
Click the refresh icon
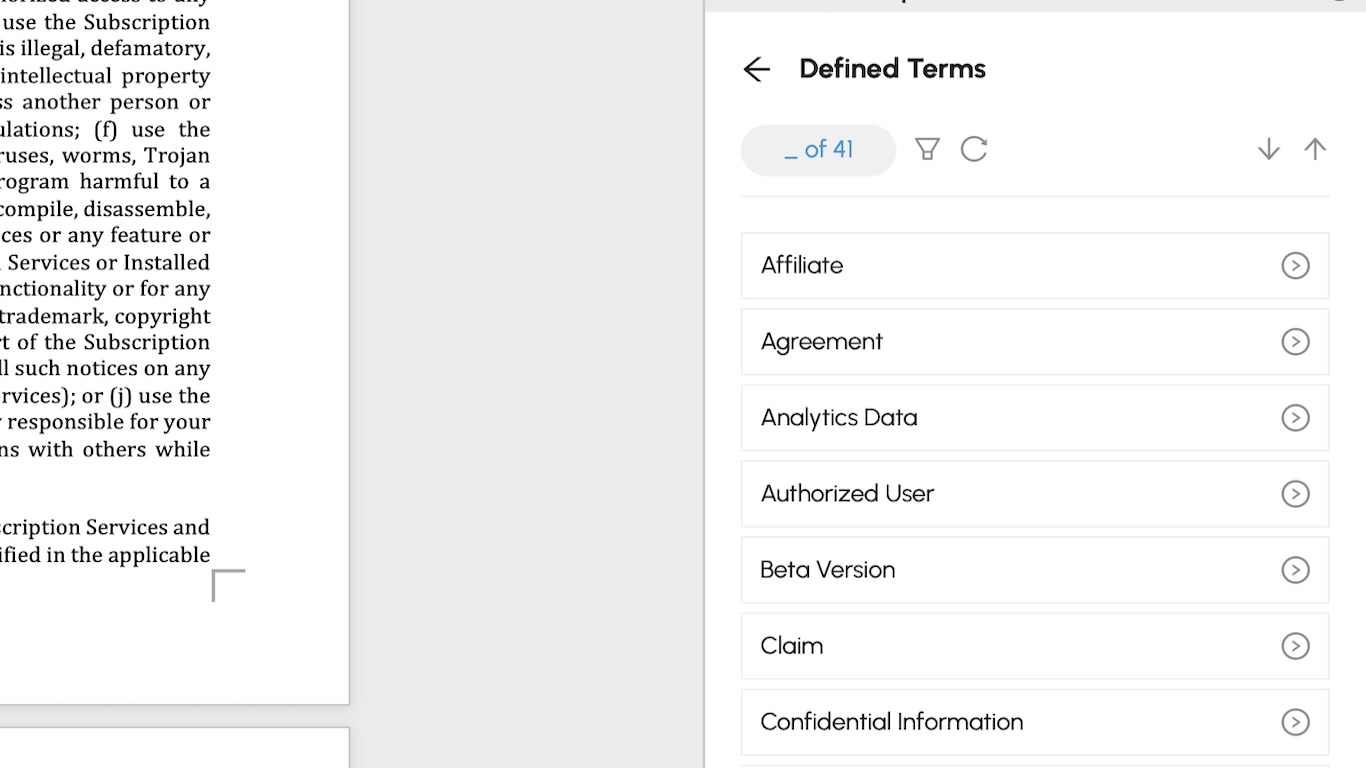[974, 150]
